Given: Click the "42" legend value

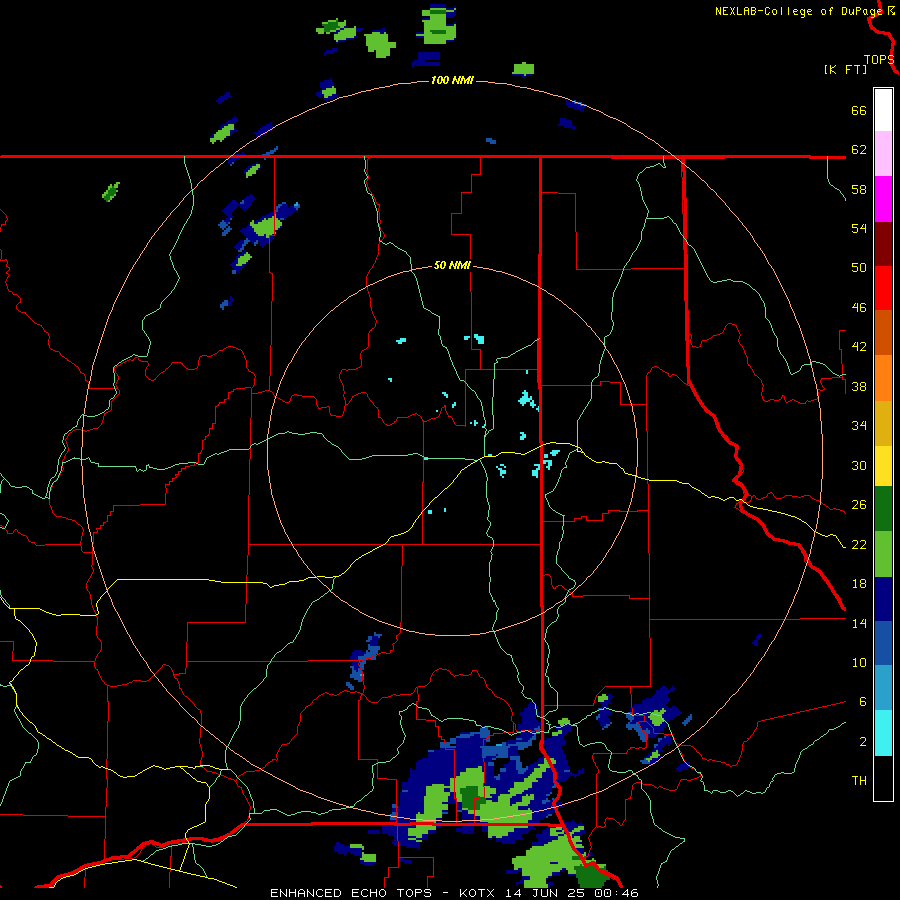Looking at the screenshot, I should tap(859, 347).
